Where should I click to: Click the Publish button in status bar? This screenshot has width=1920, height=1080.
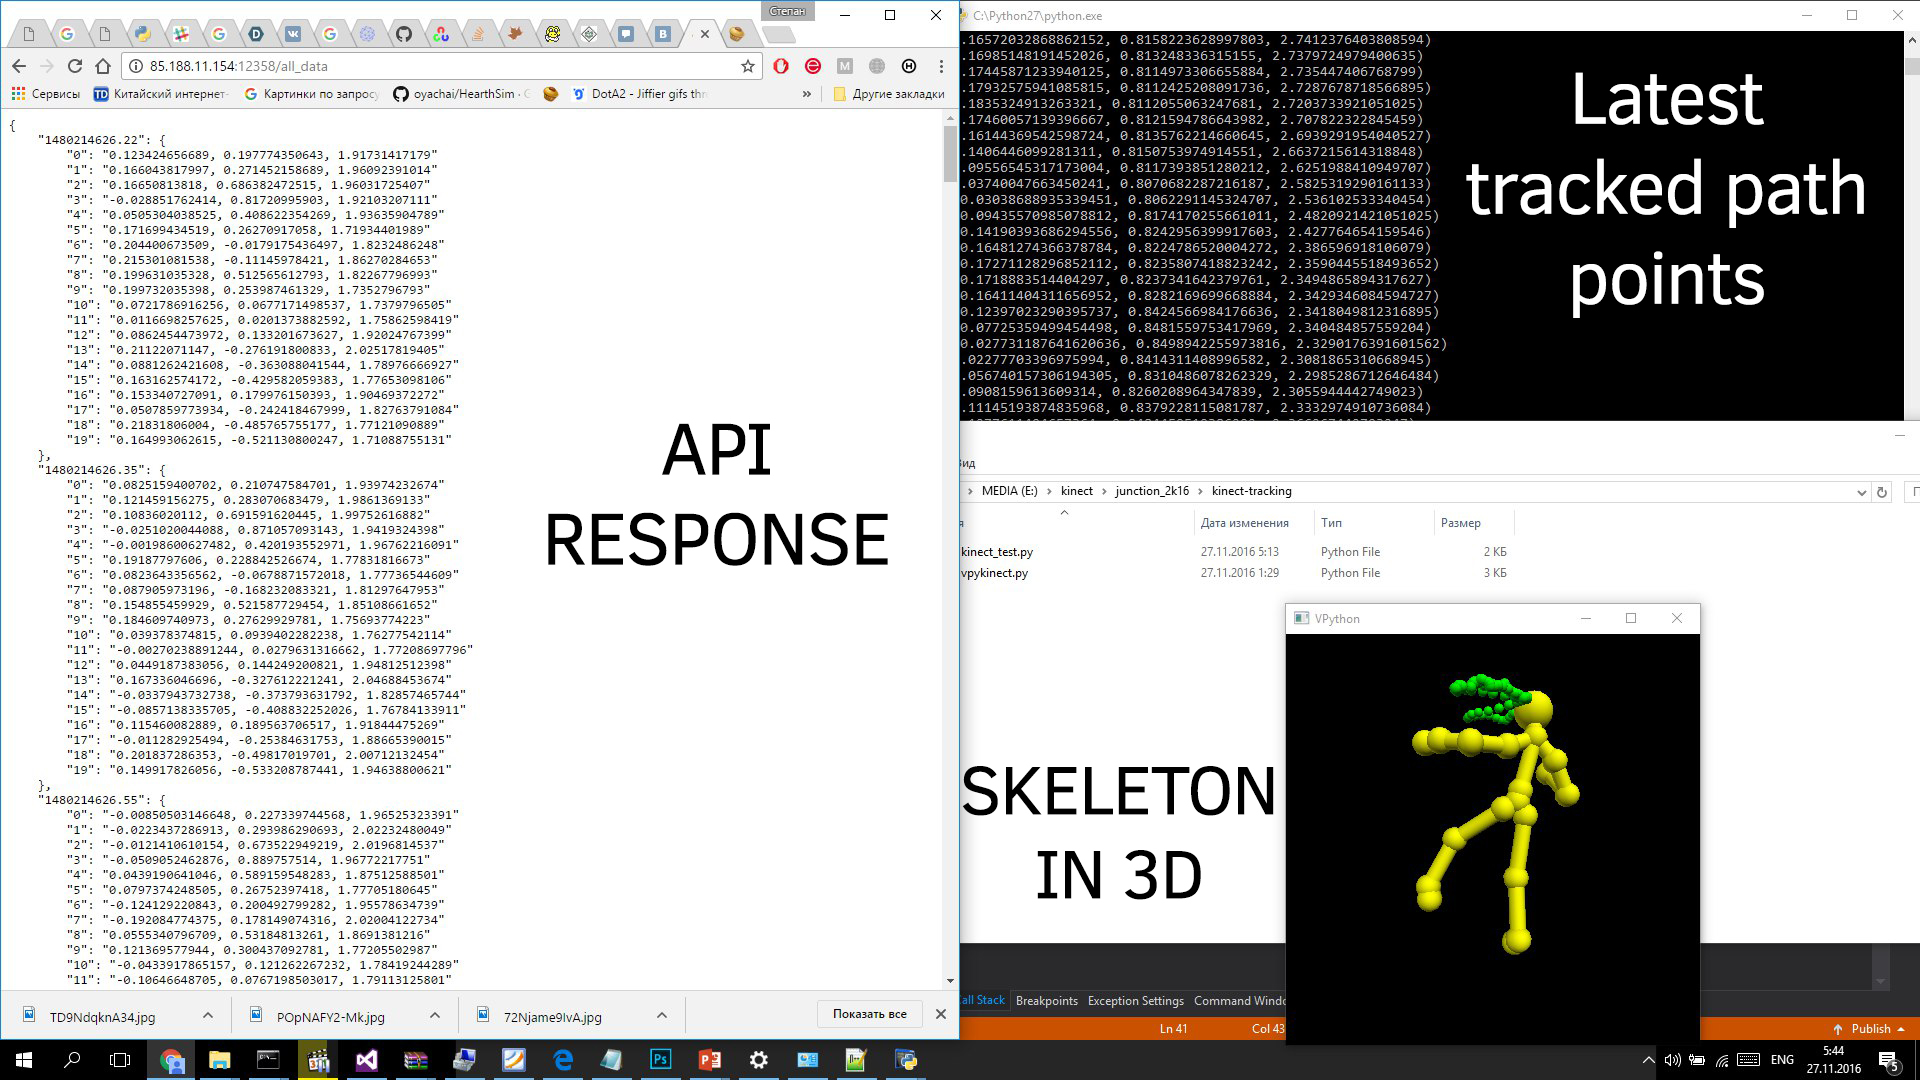pyautogui.click(x=1869, y=1029)
